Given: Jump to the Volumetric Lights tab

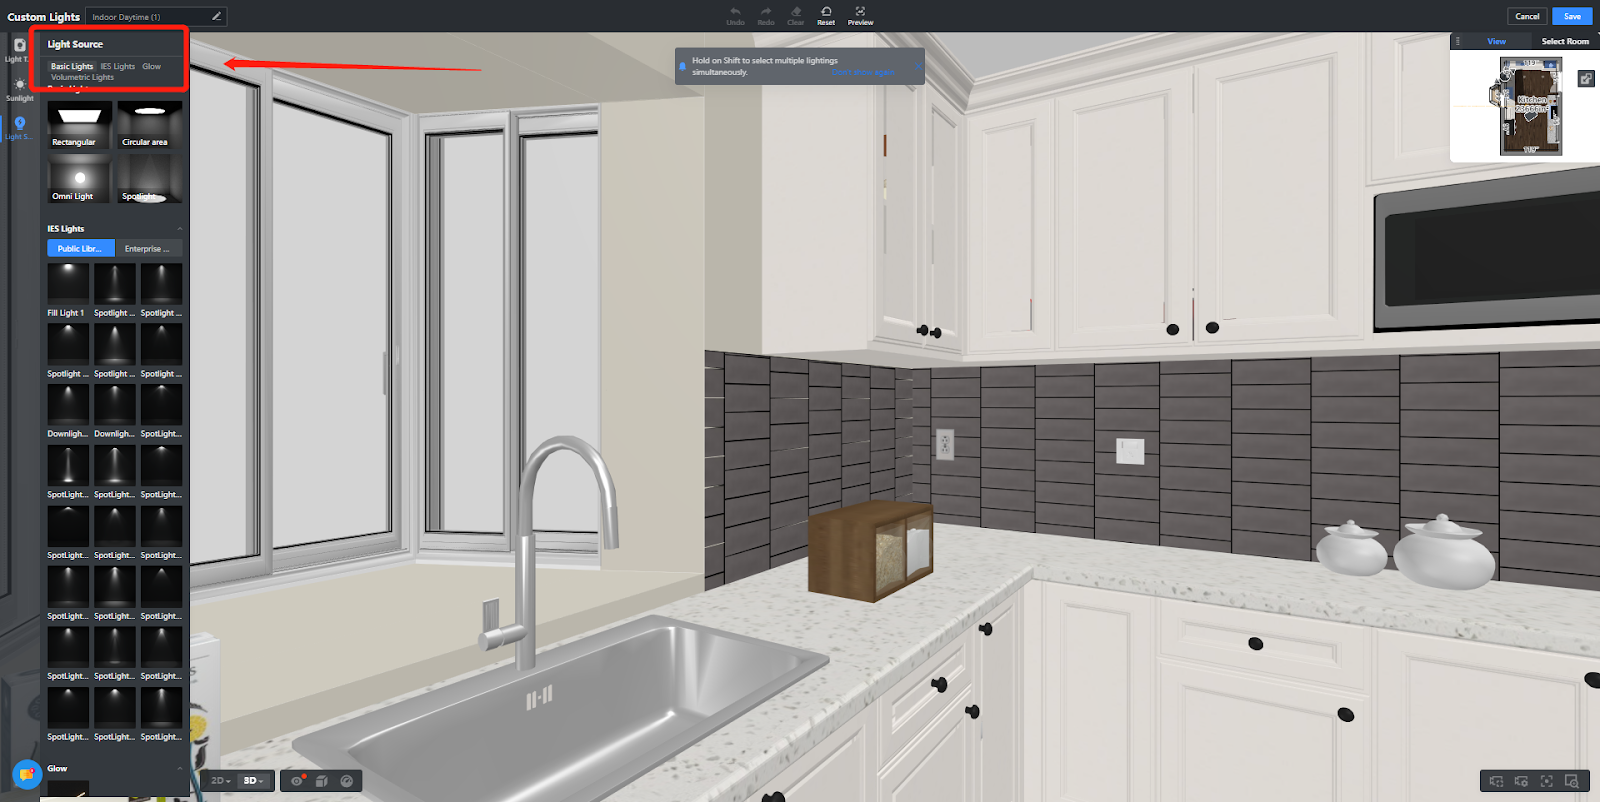Looking at the screenshot, I should click(82, 77).
